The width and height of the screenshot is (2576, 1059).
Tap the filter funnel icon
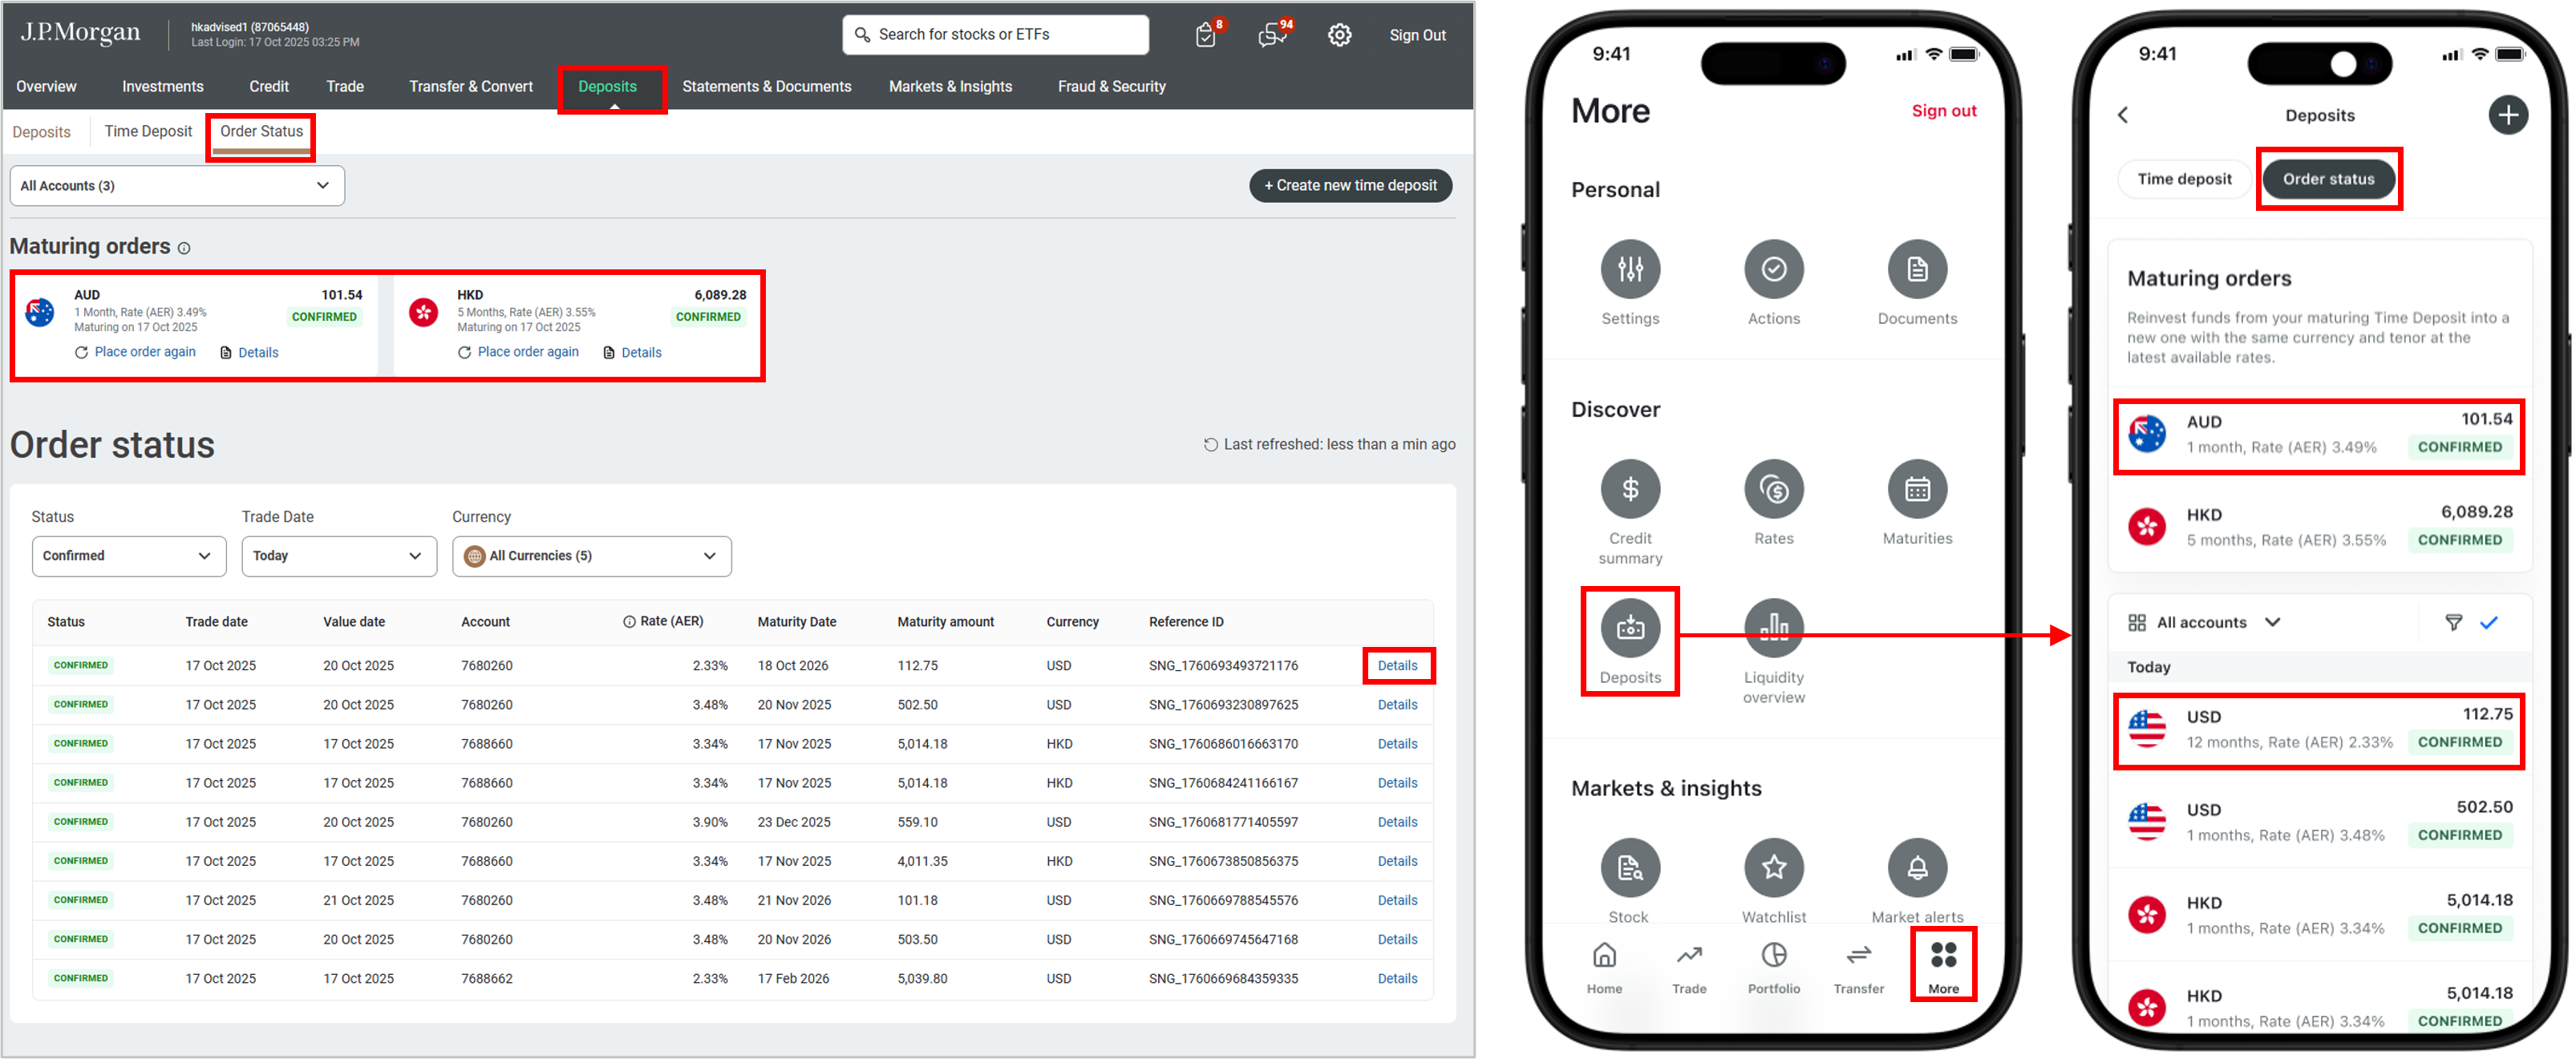click(x=2453, y=622)
